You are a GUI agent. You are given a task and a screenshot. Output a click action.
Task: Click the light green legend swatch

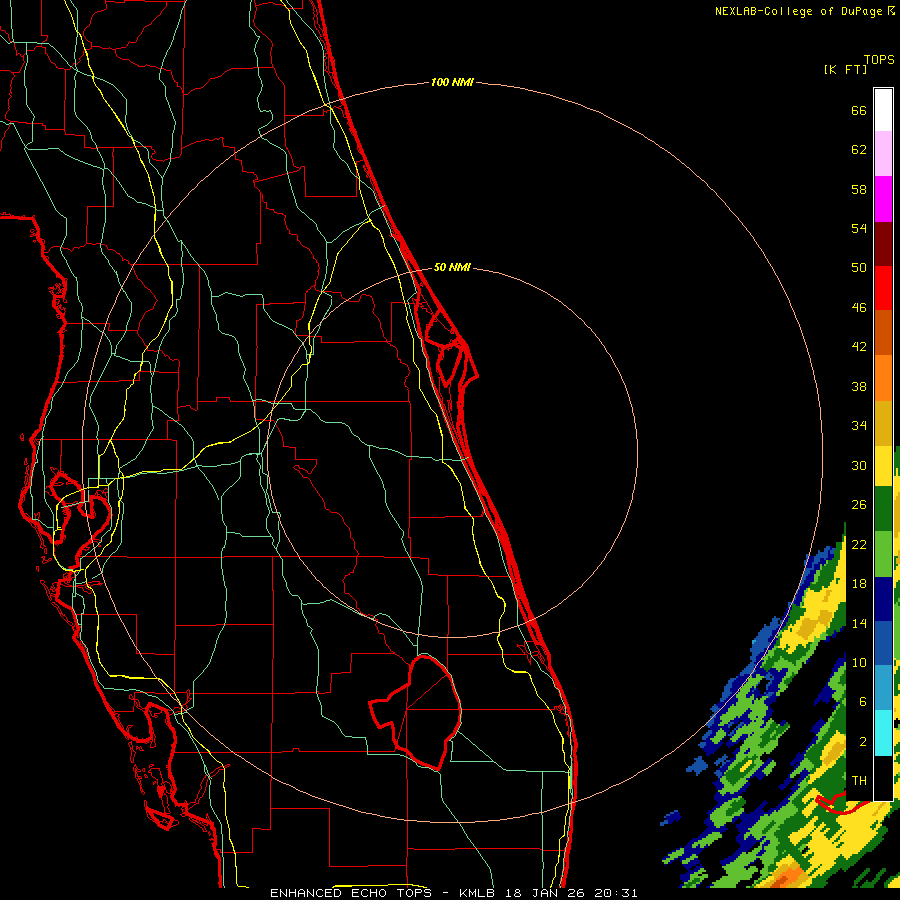(x=883, y=554)
